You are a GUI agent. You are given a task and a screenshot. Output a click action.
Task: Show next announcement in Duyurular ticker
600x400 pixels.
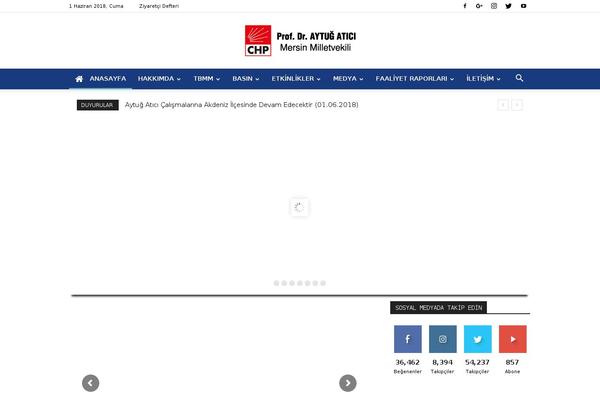[517, 105]
